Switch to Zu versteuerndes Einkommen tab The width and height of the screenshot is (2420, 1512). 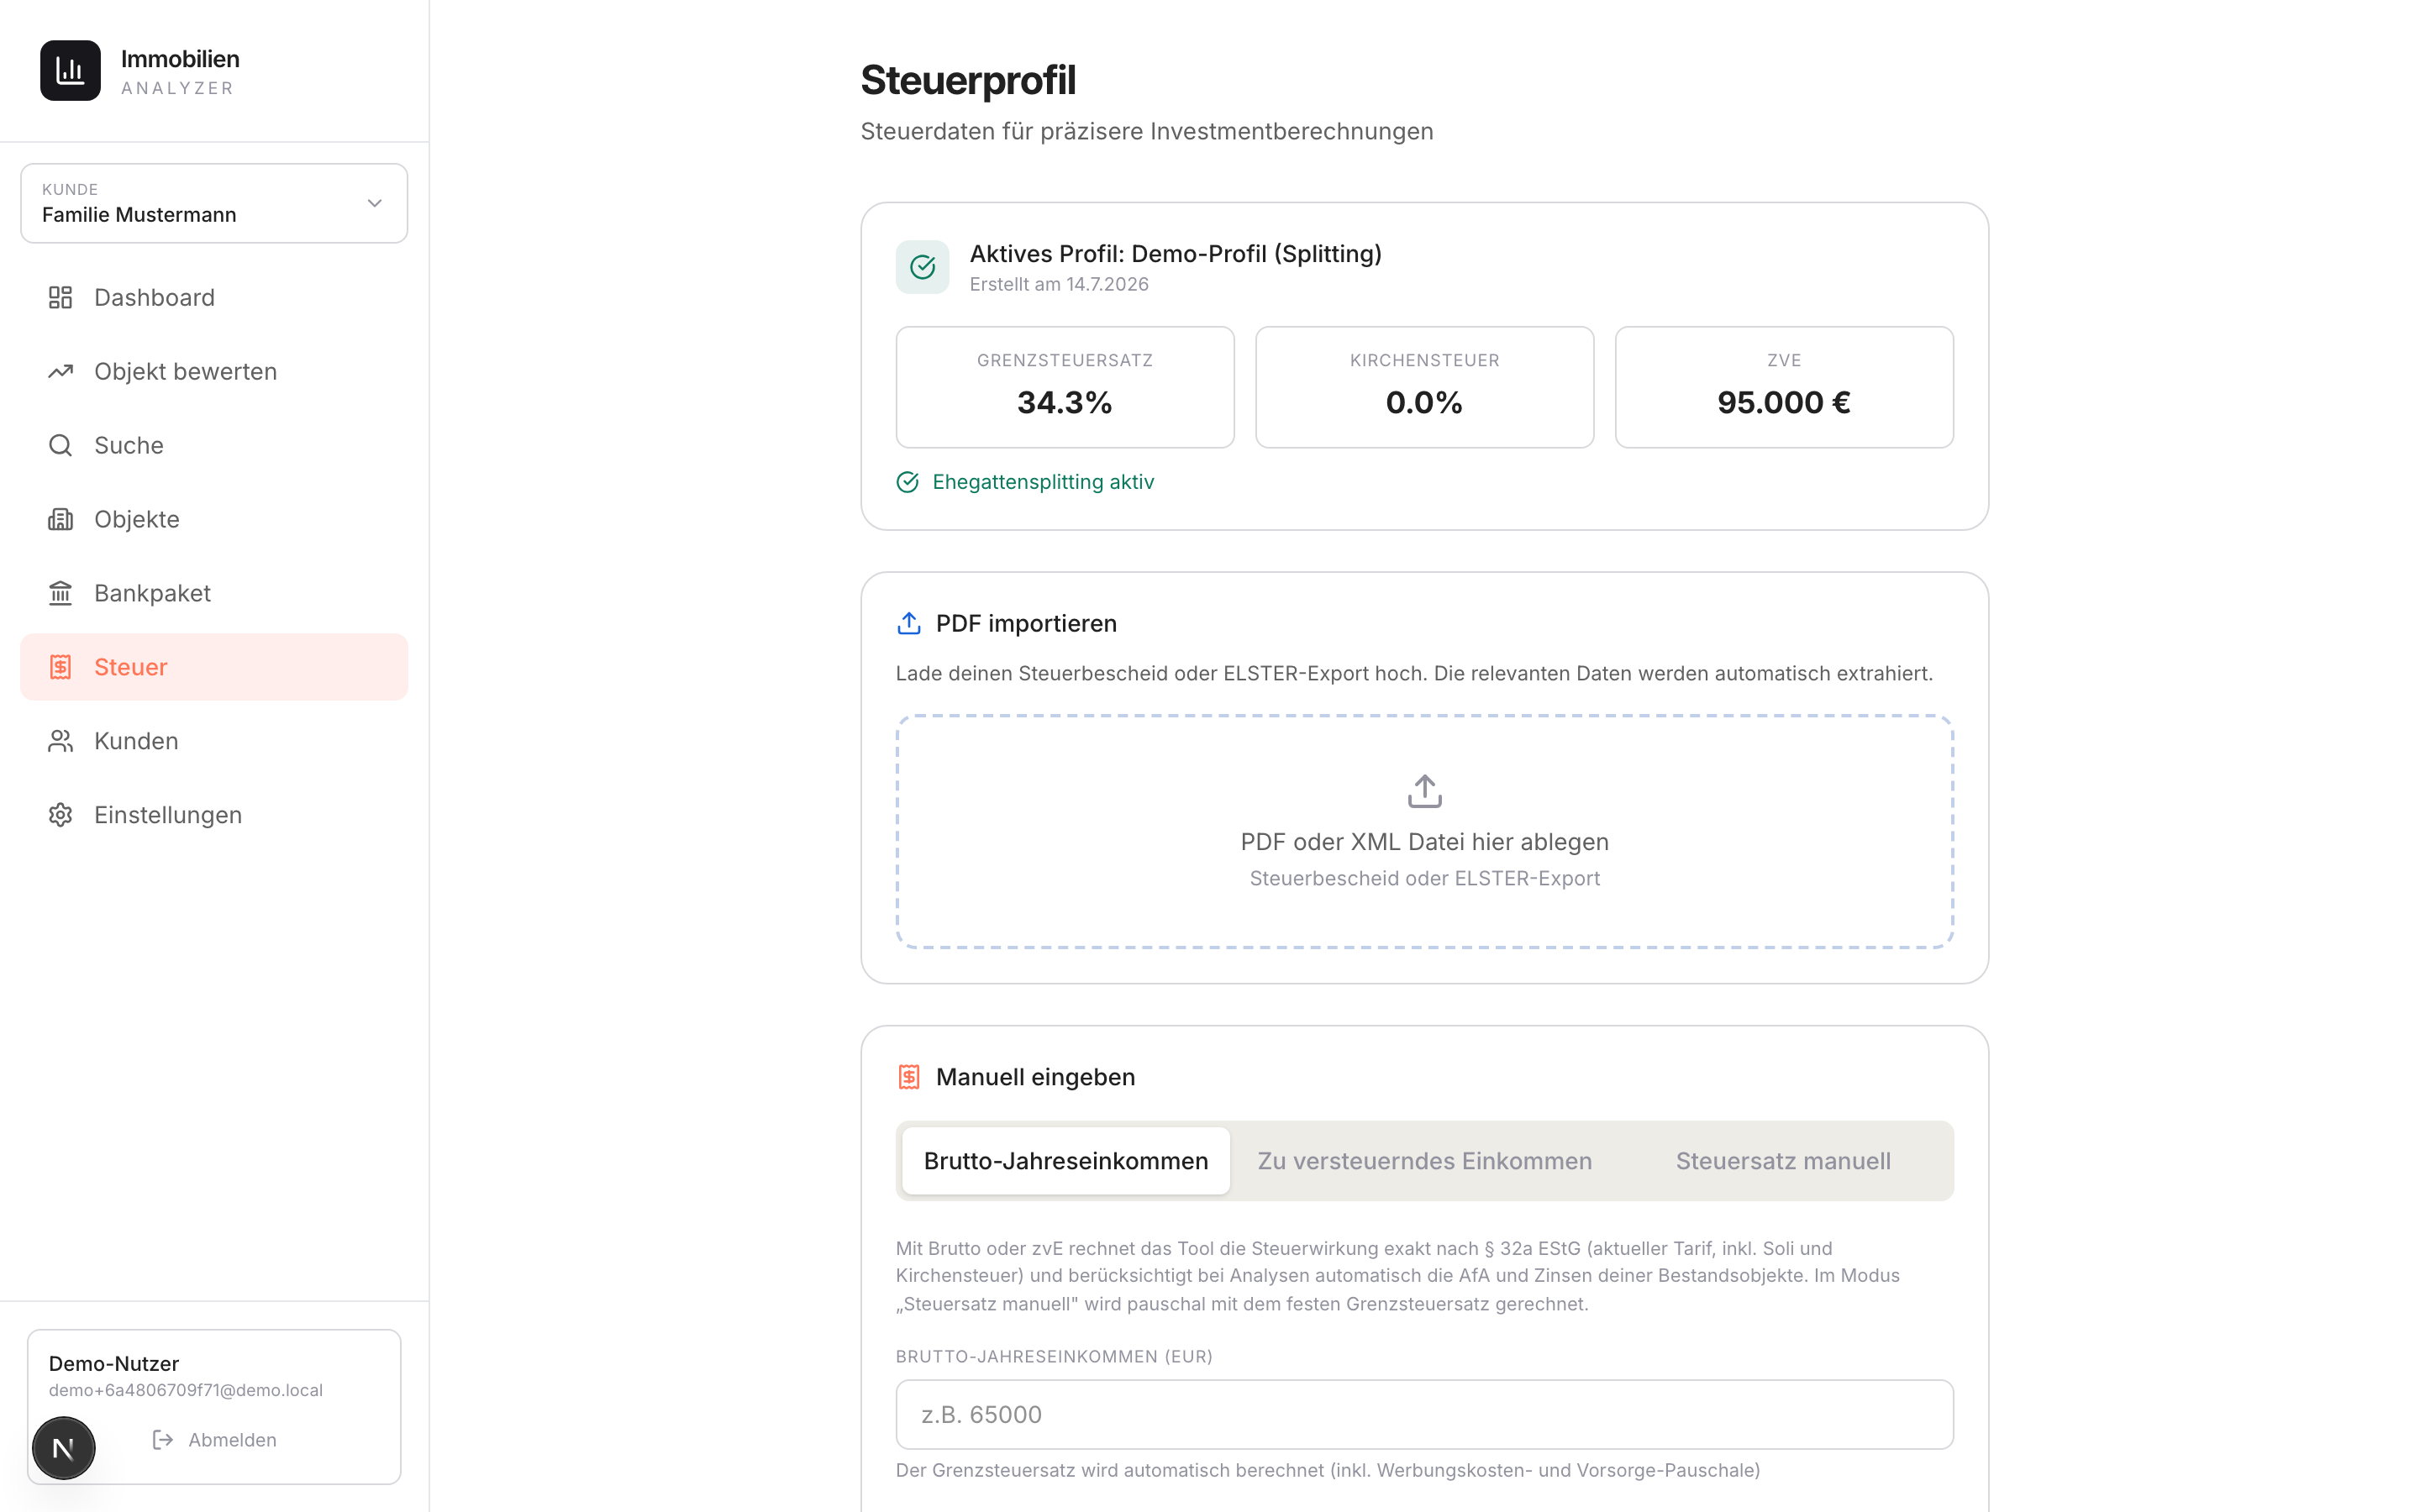pyautogui.click(x=1424, y=1161)
